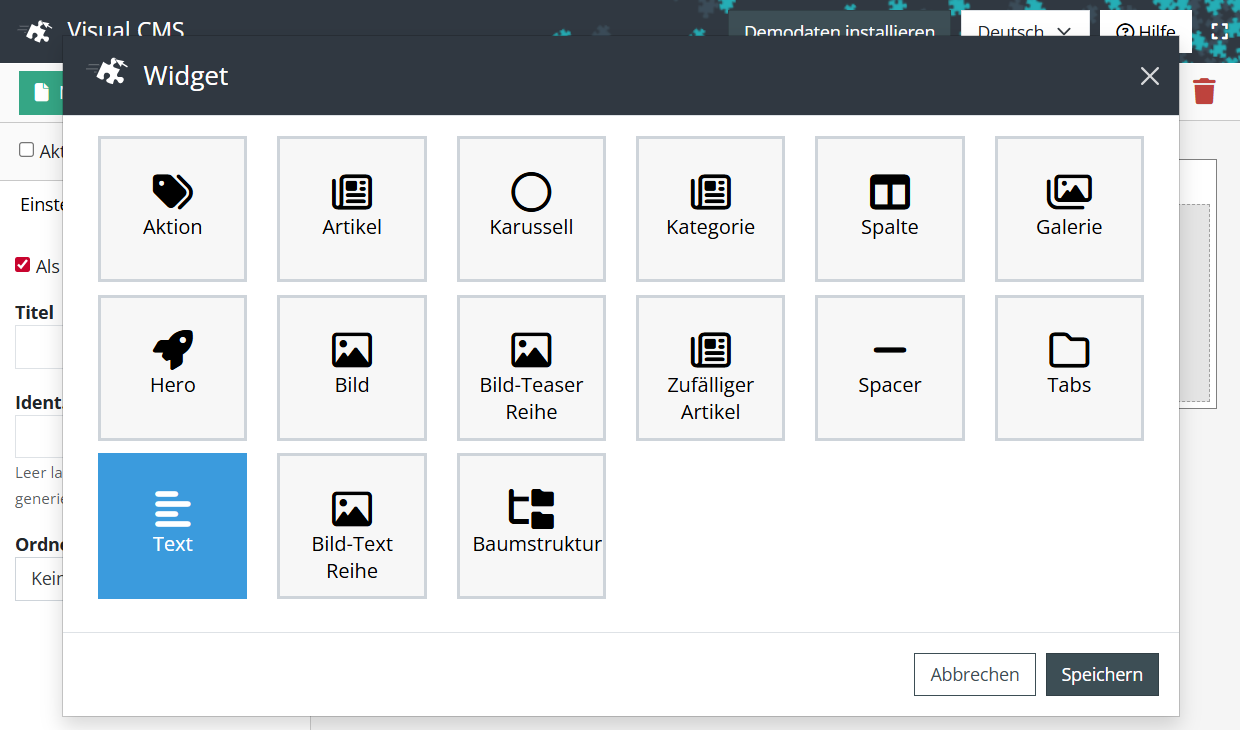Uncheck the red Als checkbox

tap(23, 265)
